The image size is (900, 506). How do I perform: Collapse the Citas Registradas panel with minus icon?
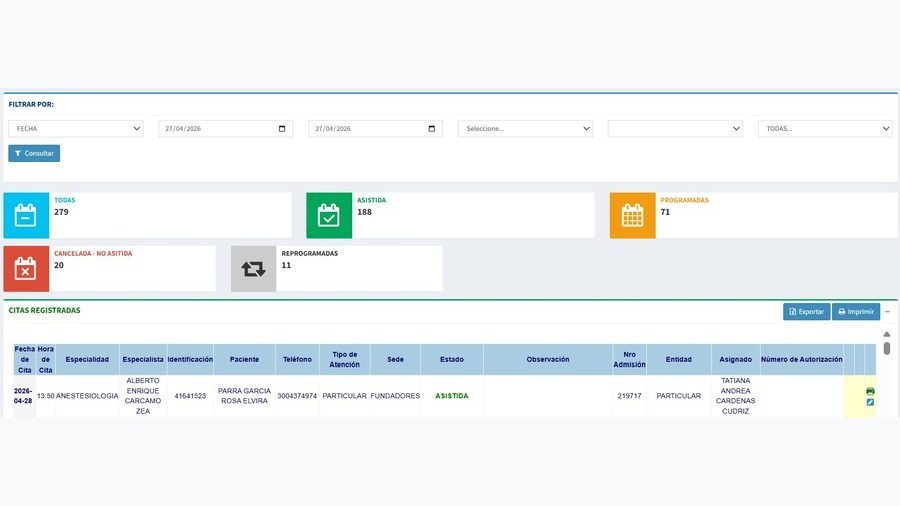[x=887, y=312]
